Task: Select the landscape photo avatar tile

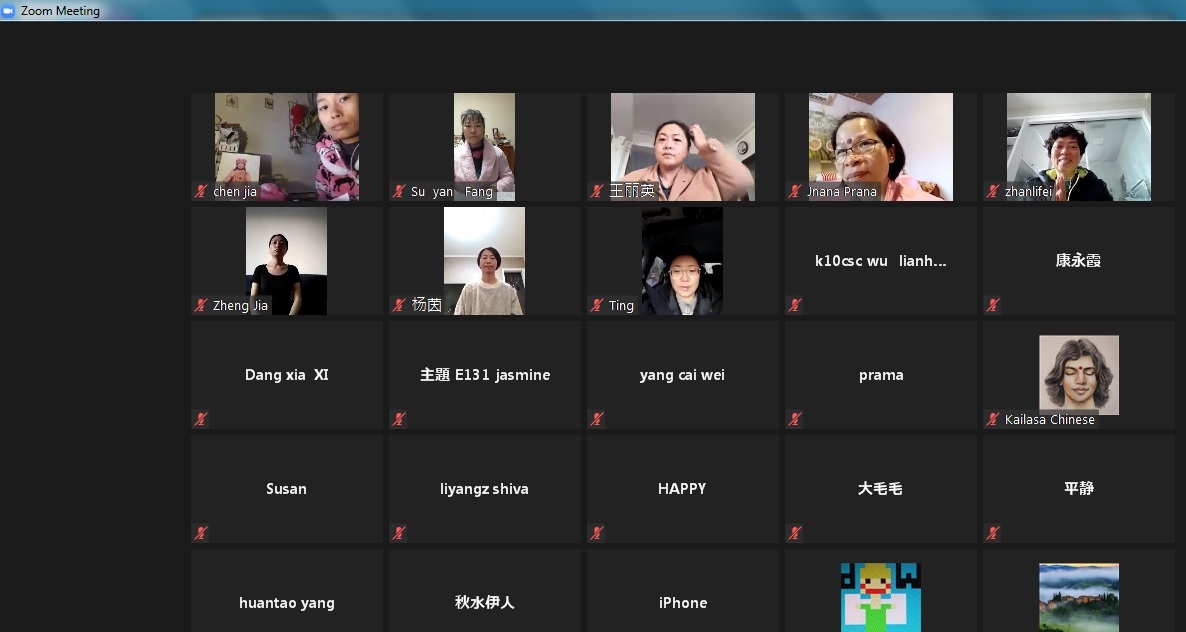Action: pyautogui.click(x=1078, y=597)
